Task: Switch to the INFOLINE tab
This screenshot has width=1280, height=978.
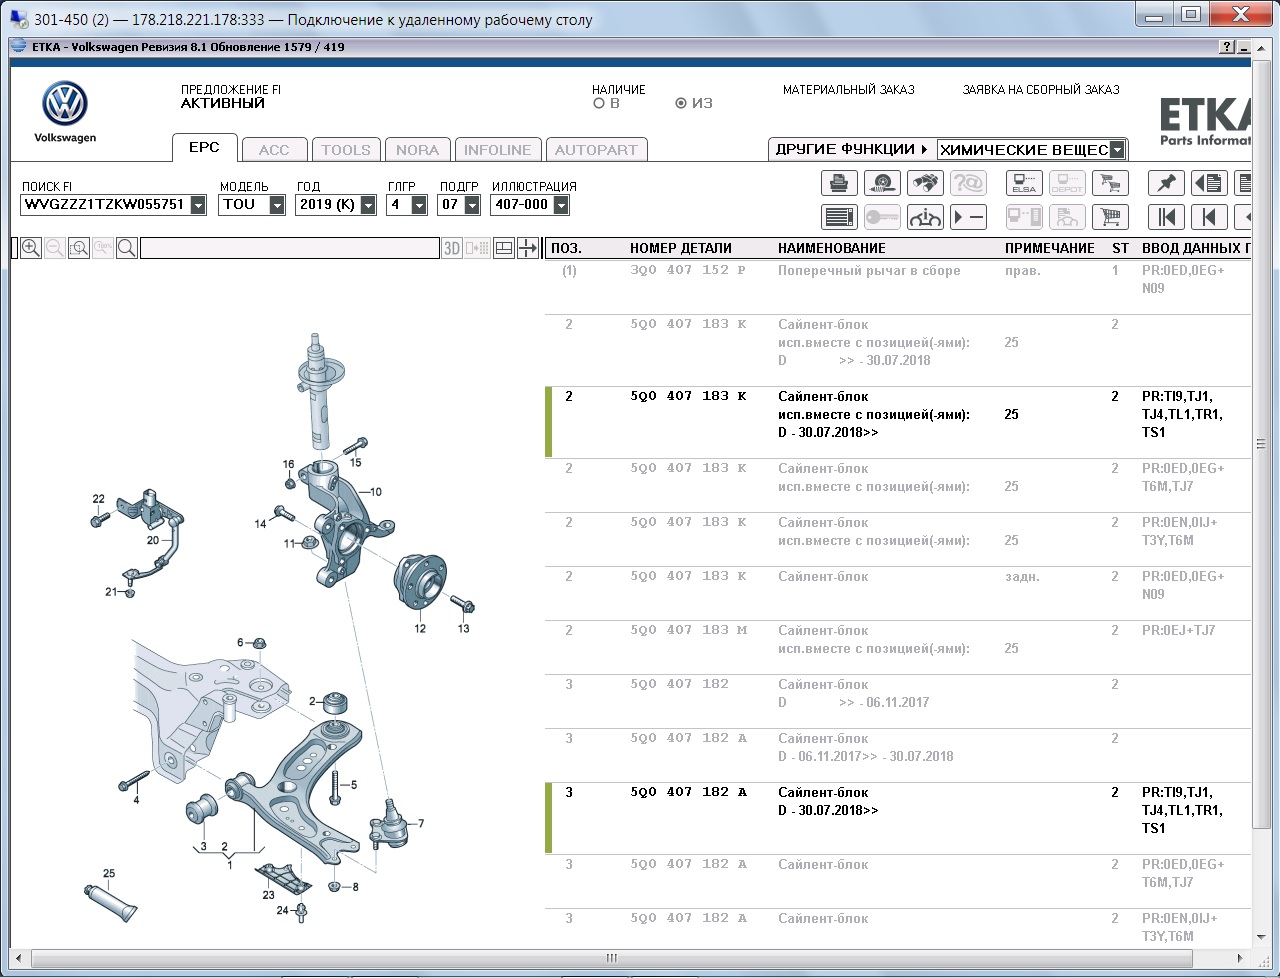Action: pyautogui.click(x=498, y=150)
